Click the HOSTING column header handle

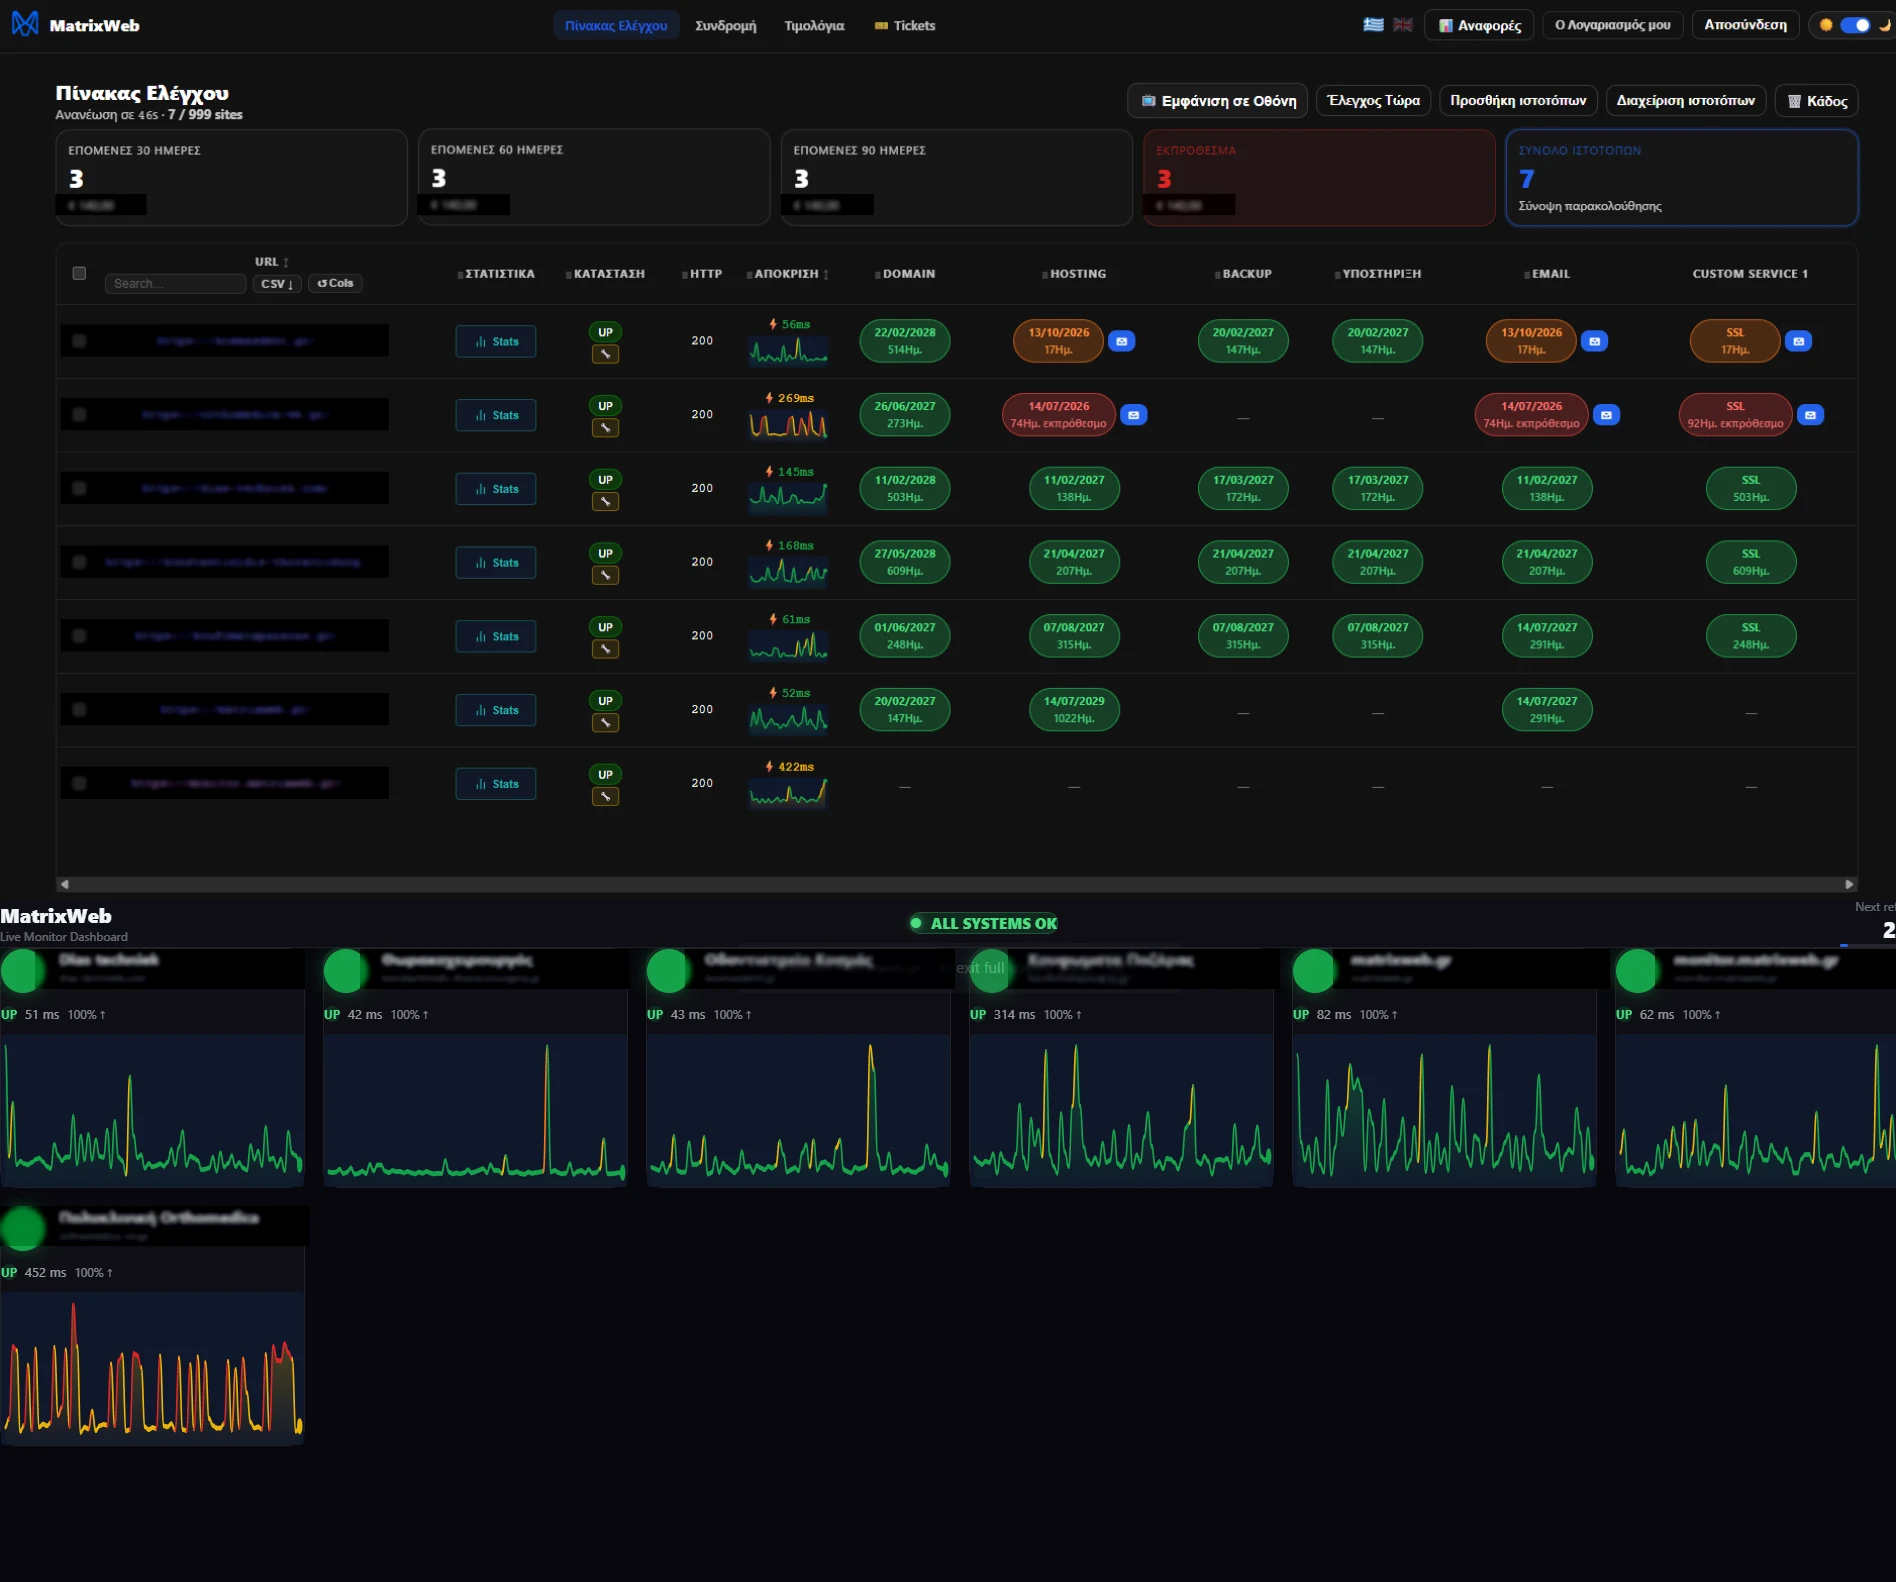point(1044,274)
